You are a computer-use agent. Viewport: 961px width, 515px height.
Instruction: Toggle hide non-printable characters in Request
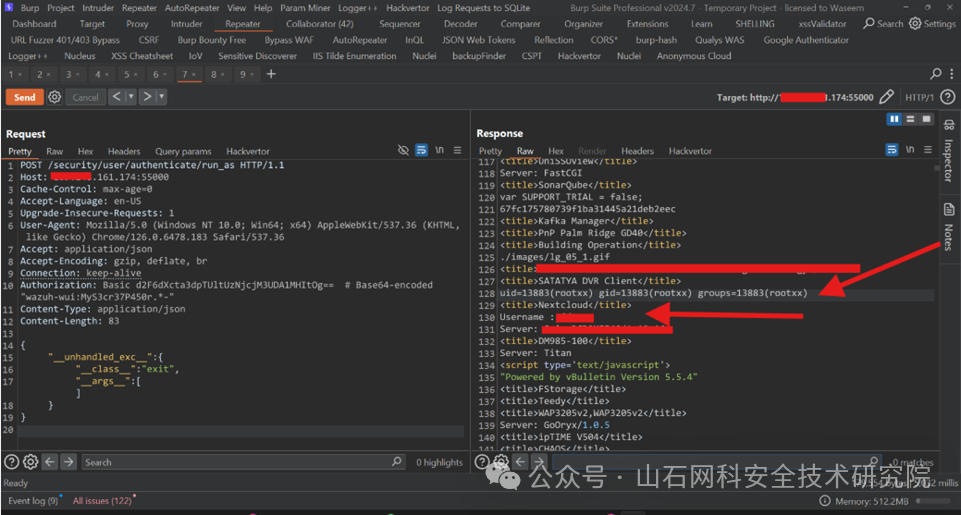403,150
